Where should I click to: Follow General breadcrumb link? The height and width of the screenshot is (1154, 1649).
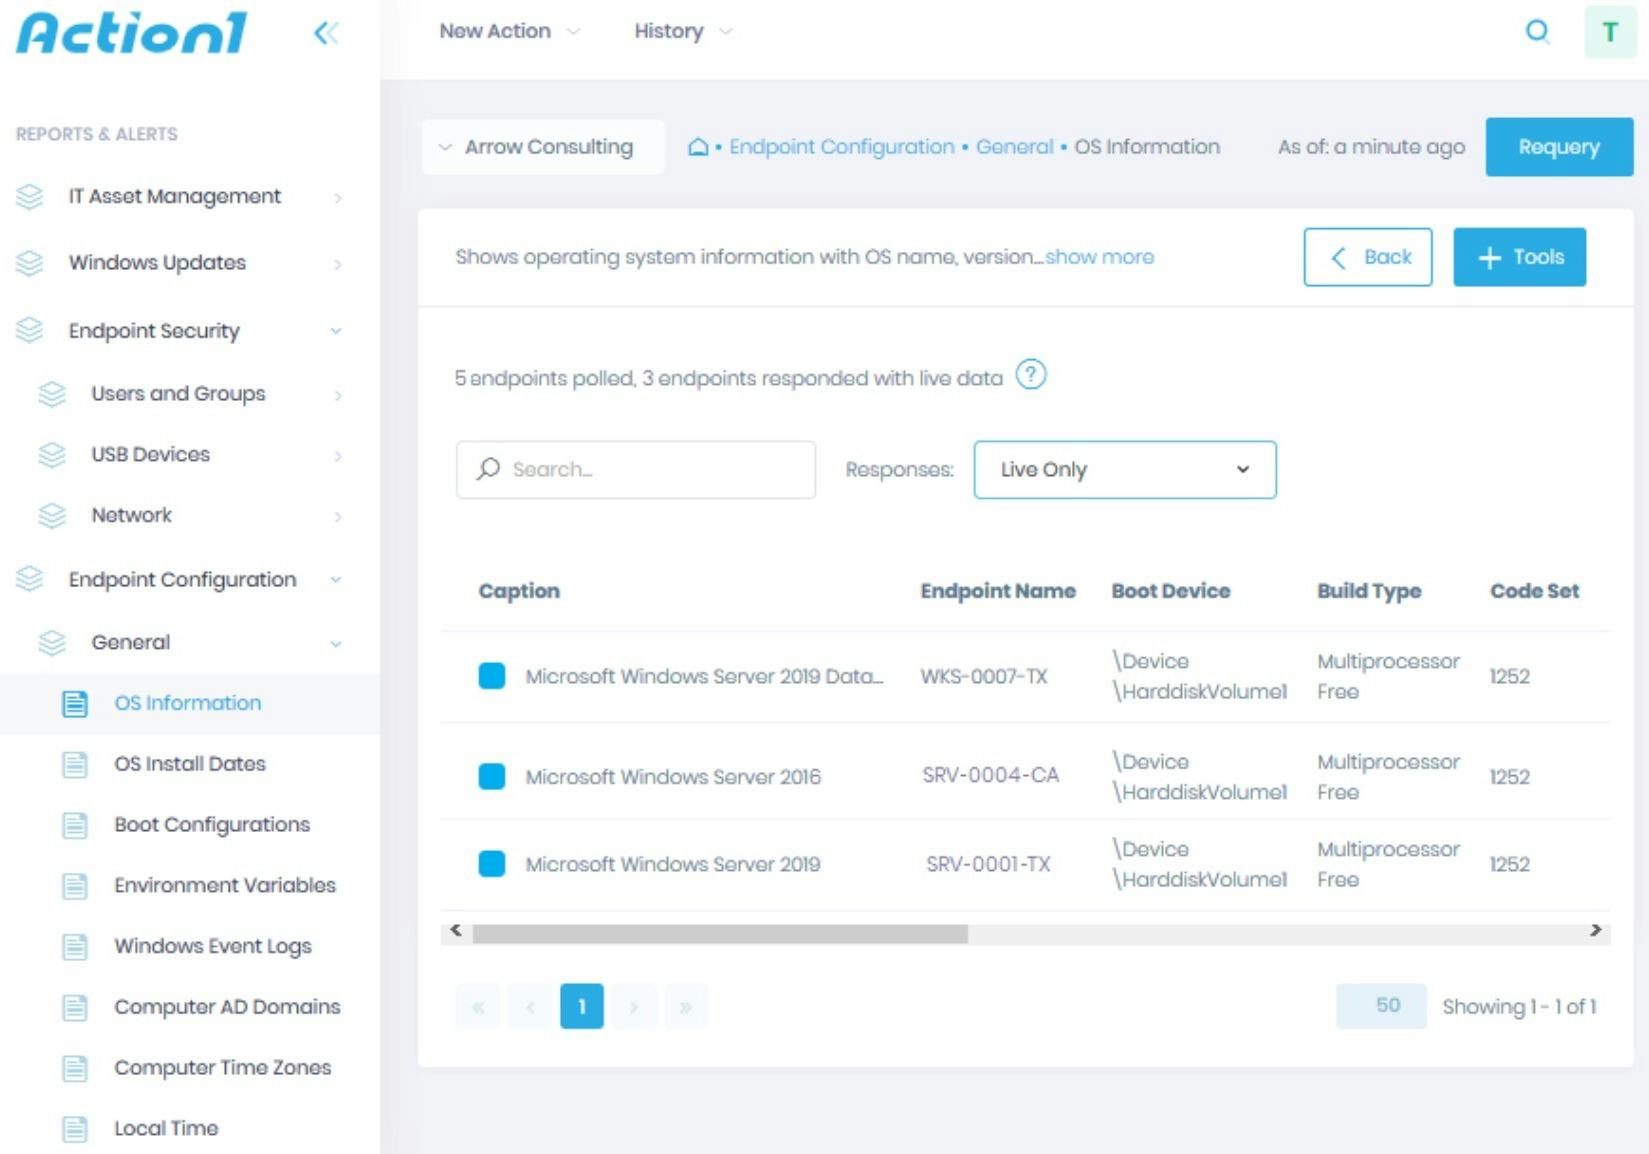[x=1014, y=147]
